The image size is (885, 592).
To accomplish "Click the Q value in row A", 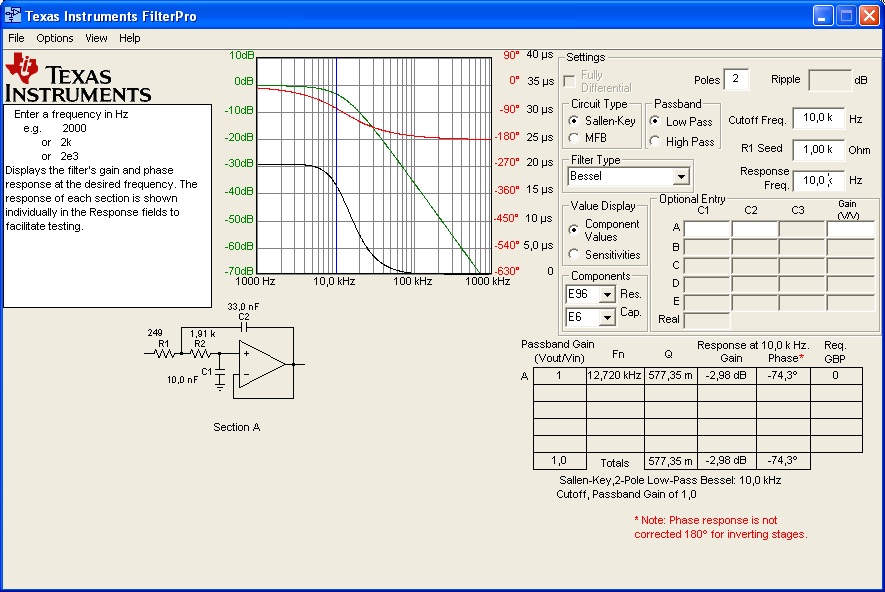I will point(671,376).
